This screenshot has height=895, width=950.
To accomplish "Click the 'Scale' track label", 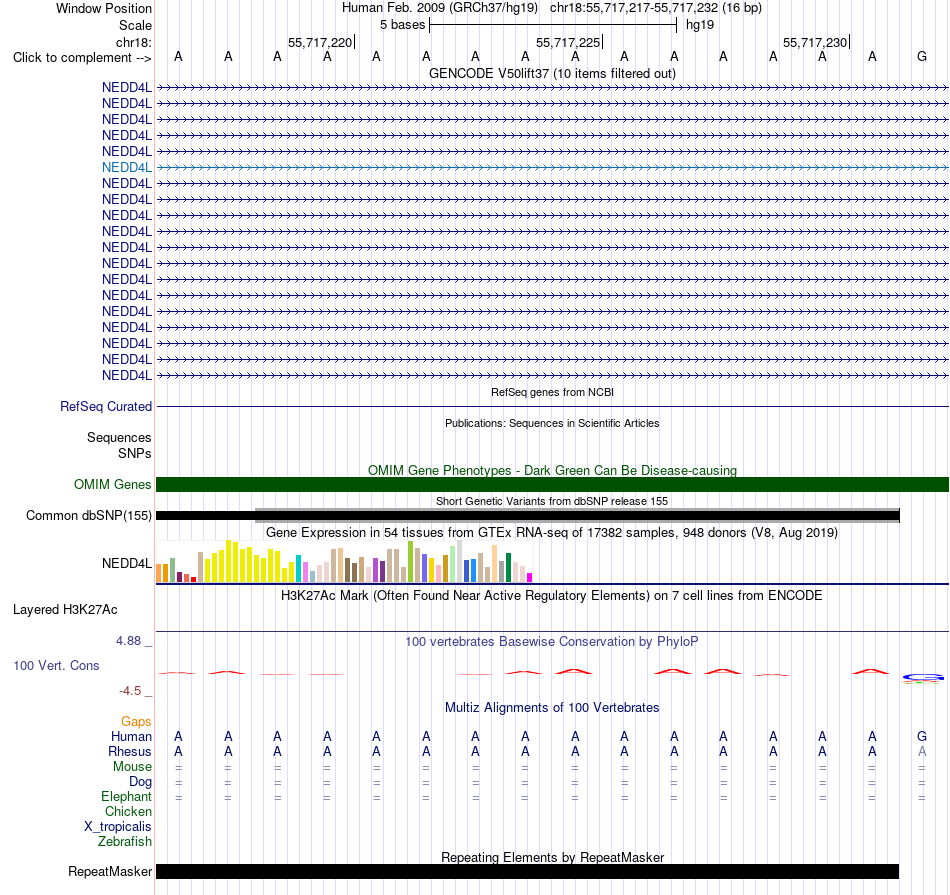I will [x=135, y=25].
